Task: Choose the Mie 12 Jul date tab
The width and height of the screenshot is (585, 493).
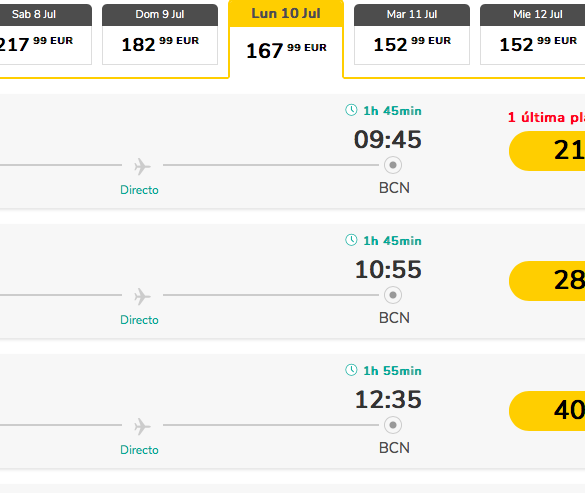Action: tap(532, 34)
